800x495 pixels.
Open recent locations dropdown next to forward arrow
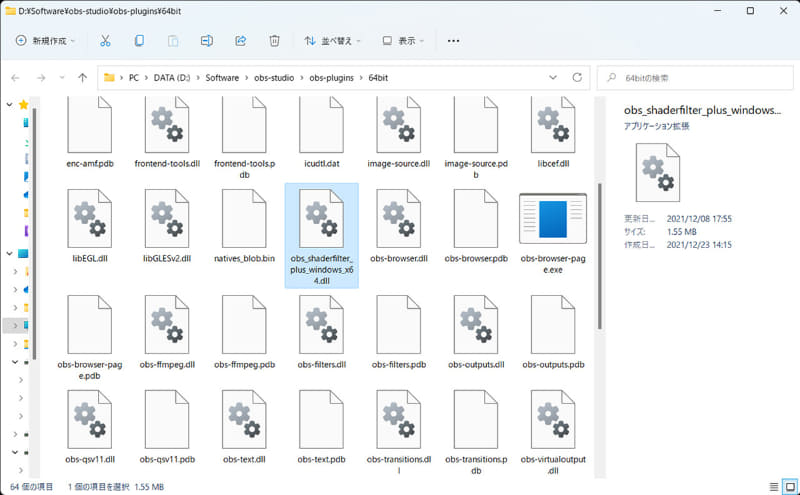(x=62, y=78)
